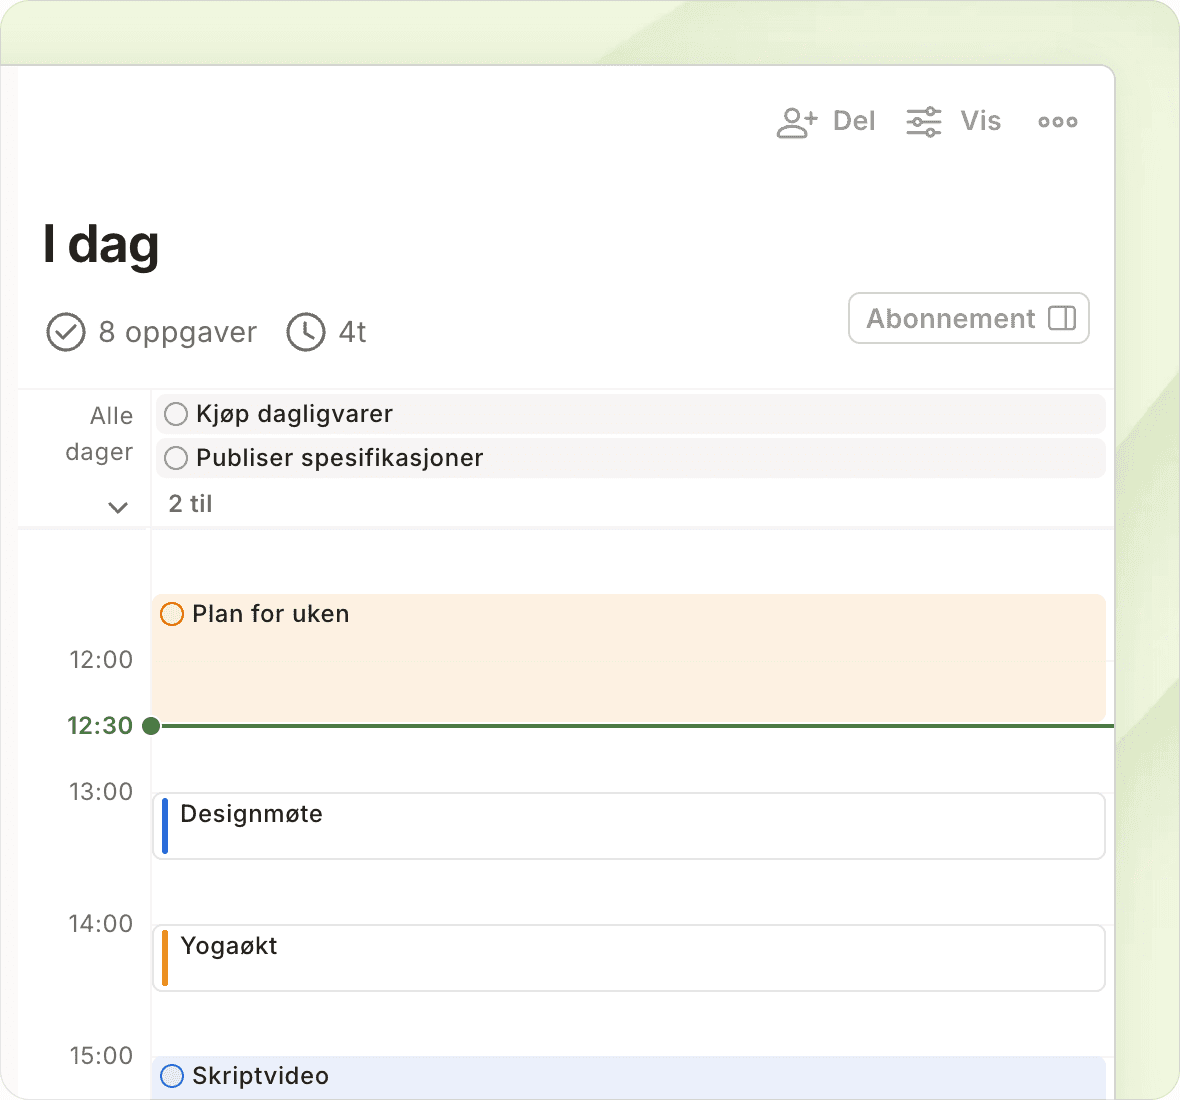1180x1100 pixels.
Task: Click the Del share button
Action: (853, 122)
